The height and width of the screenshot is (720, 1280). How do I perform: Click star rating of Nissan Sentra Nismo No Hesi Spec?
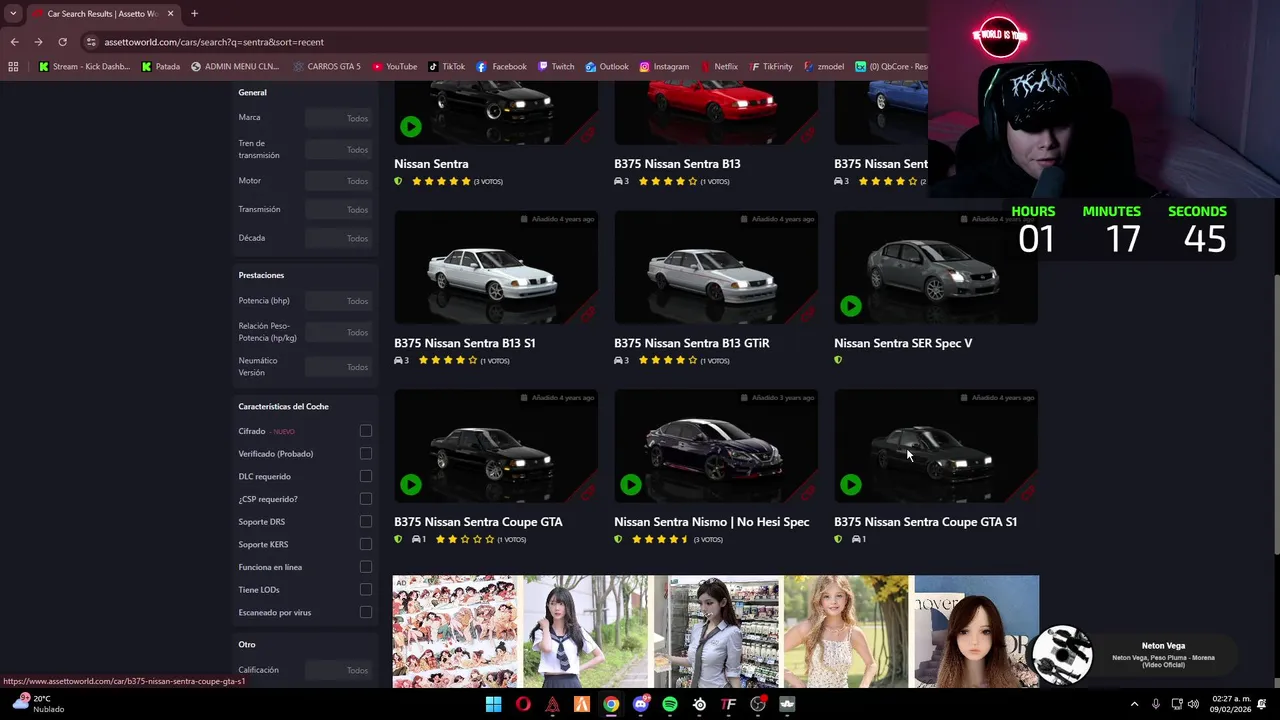(x=660, y=540)
